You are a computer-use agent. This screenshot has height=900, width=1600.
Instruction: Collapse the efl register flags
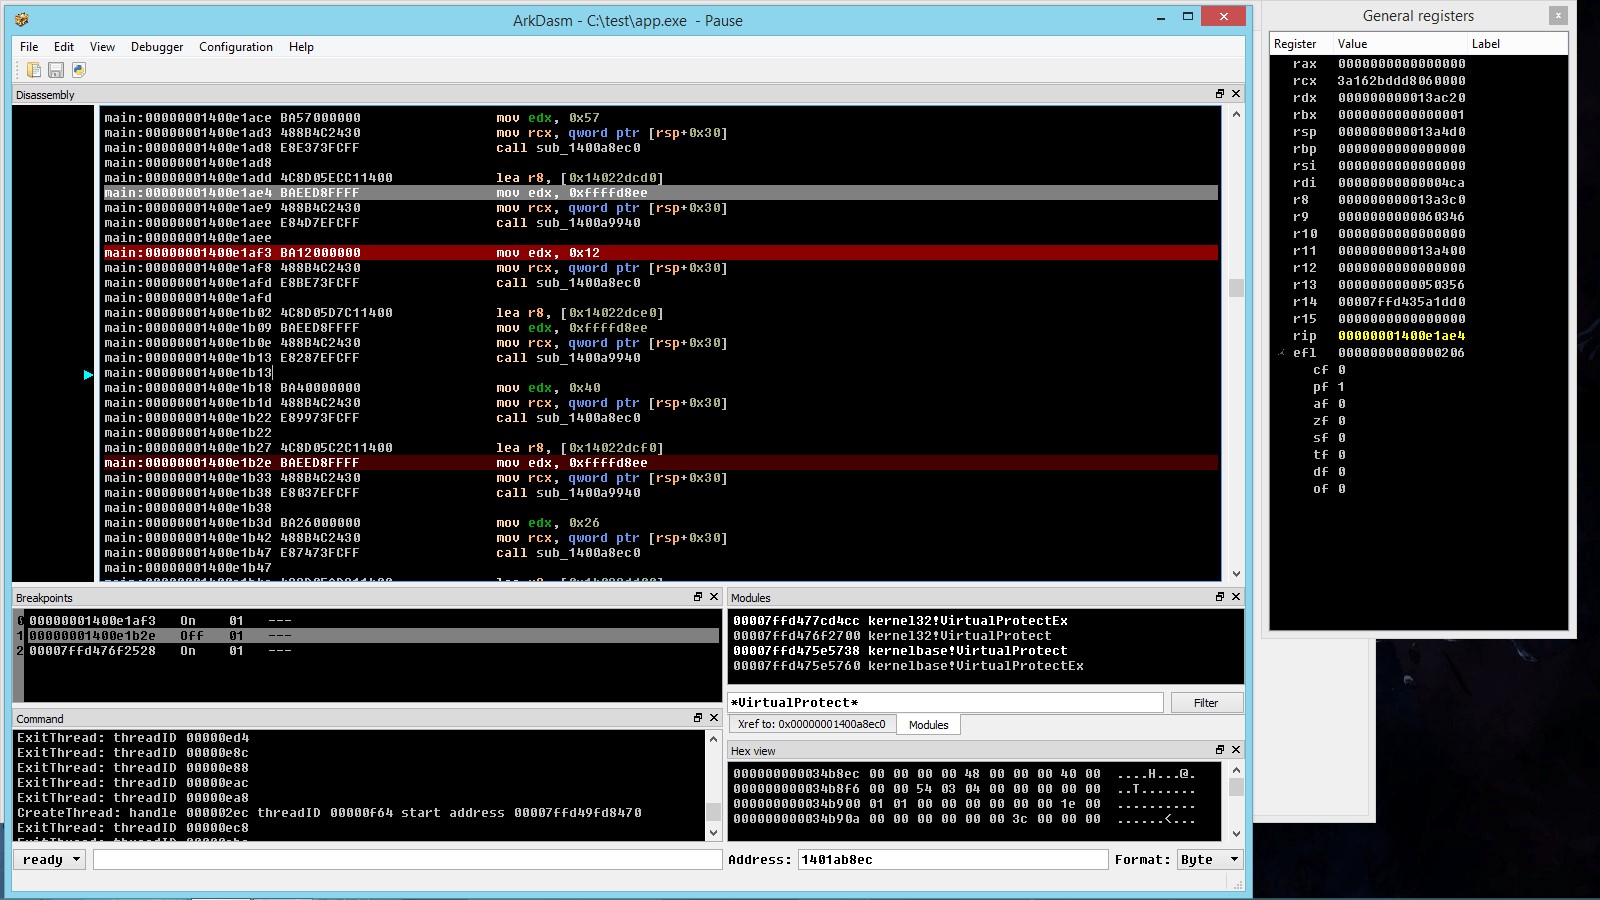[1281, 352]
